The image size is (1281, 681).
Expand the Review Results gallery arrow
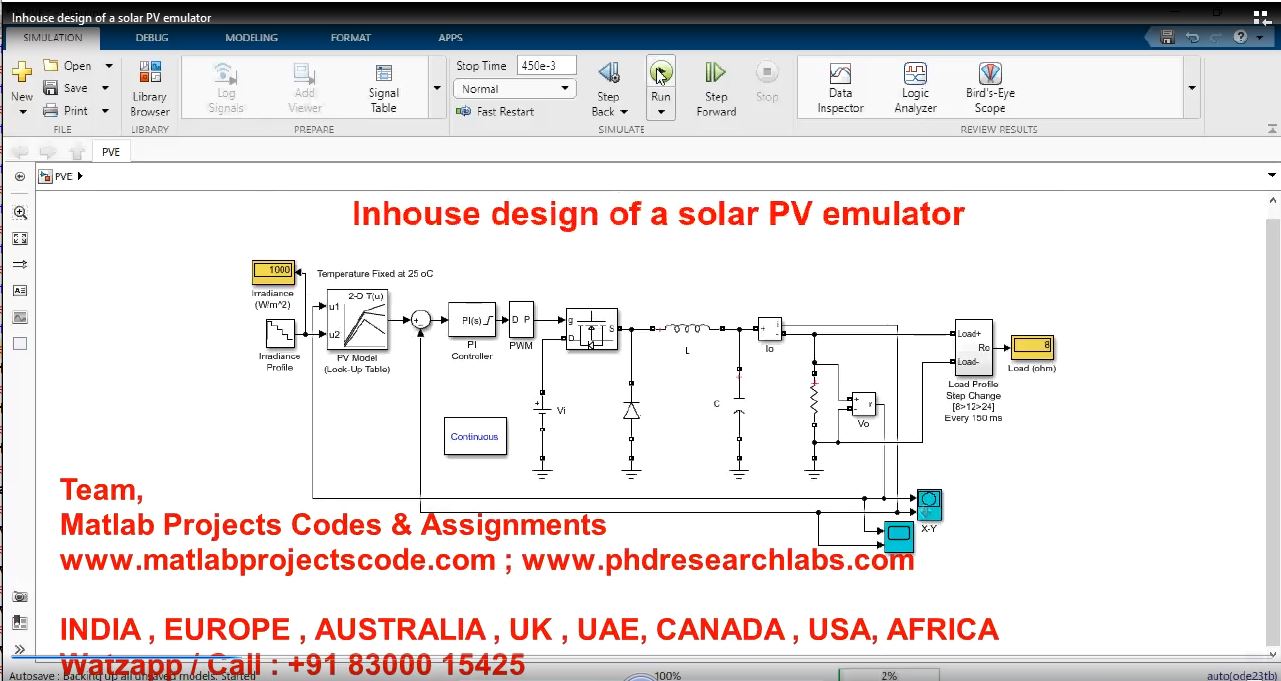tap(1191, 88)
